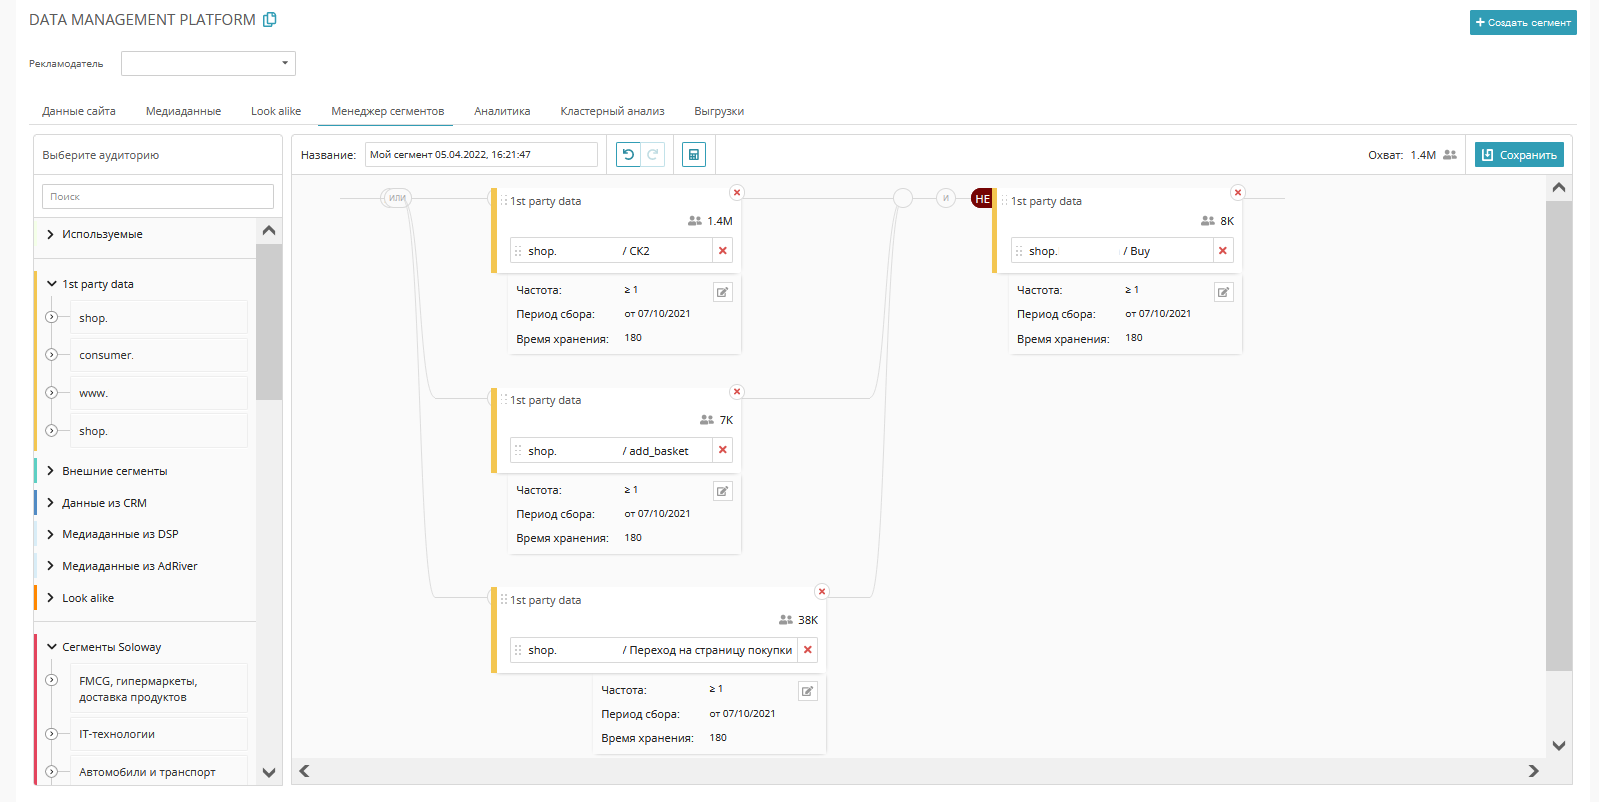Toggle the ИЛИ operator node
The height and width of the screenshot is (802, 1599).
click(397, 198)
